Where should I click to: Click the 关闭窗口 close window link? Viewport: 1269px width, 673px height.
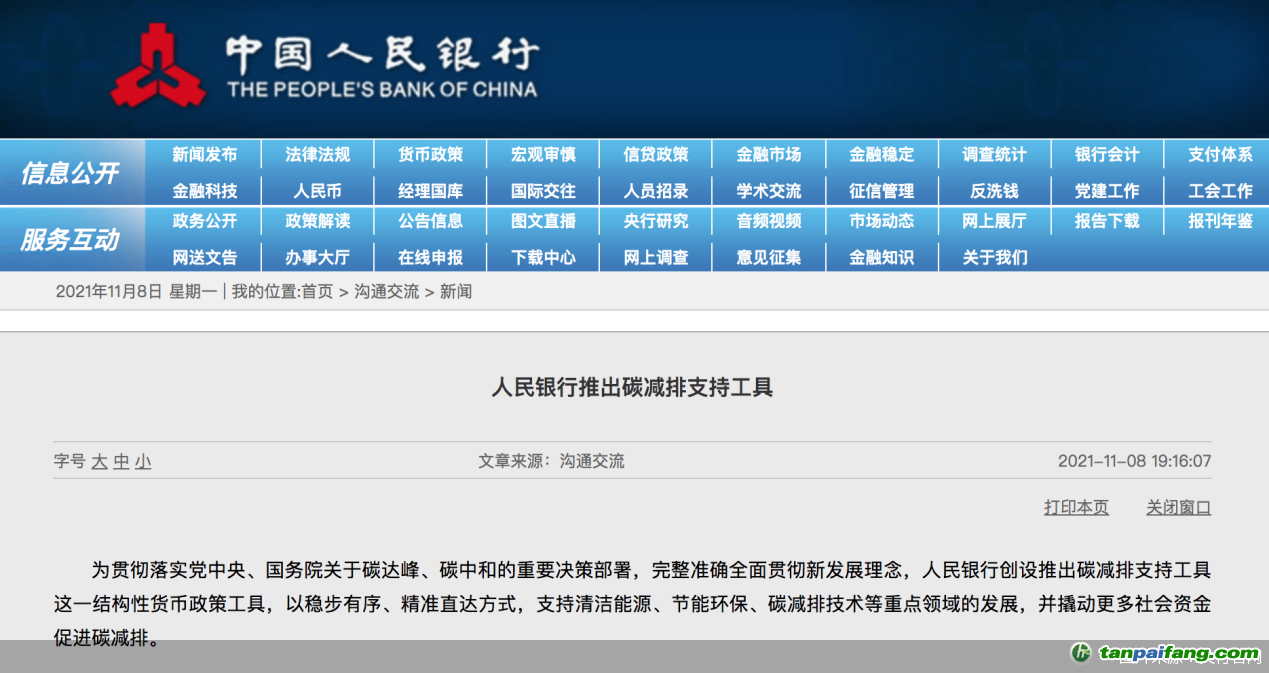[x=1178, y=508]
